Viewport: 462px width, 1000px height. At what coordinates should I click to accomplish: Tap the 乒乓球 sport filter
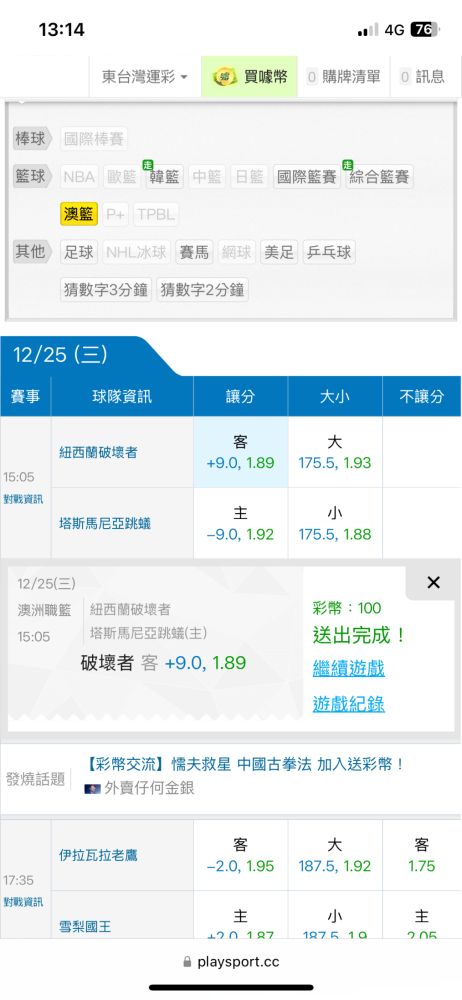coord(329,253)
